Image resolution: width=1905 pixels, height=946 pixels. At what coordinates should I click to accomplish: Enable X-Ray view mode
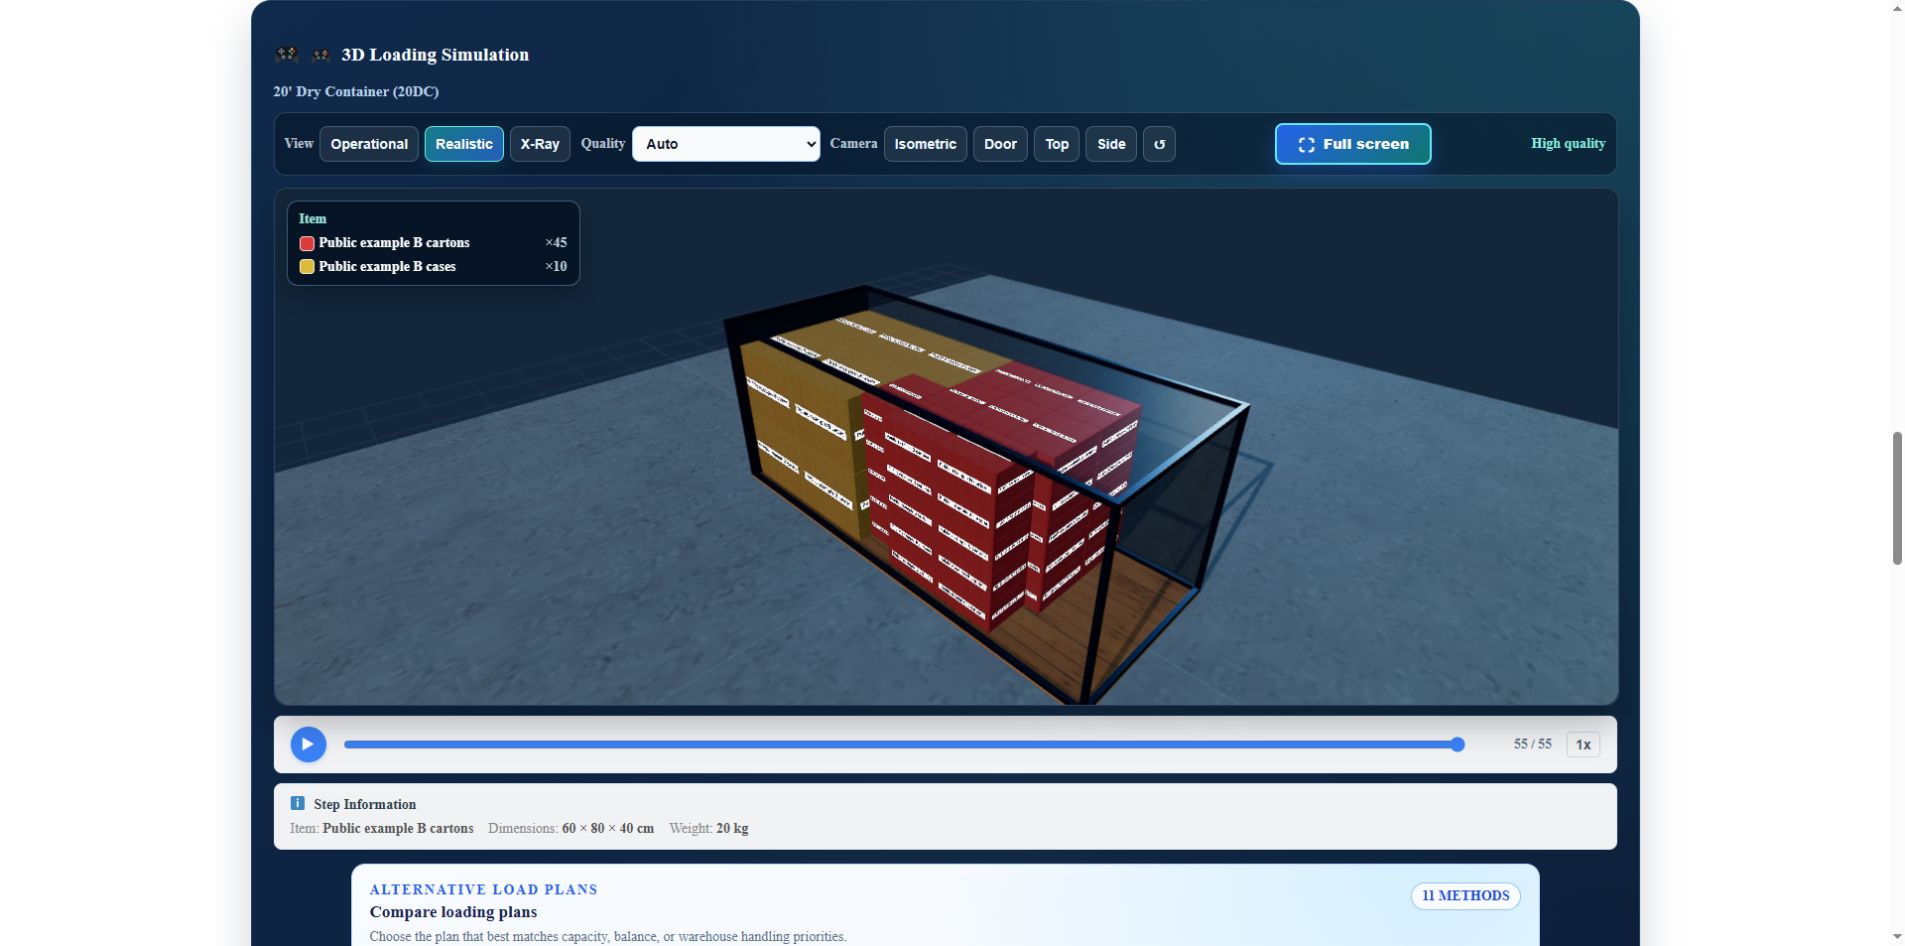540,144
